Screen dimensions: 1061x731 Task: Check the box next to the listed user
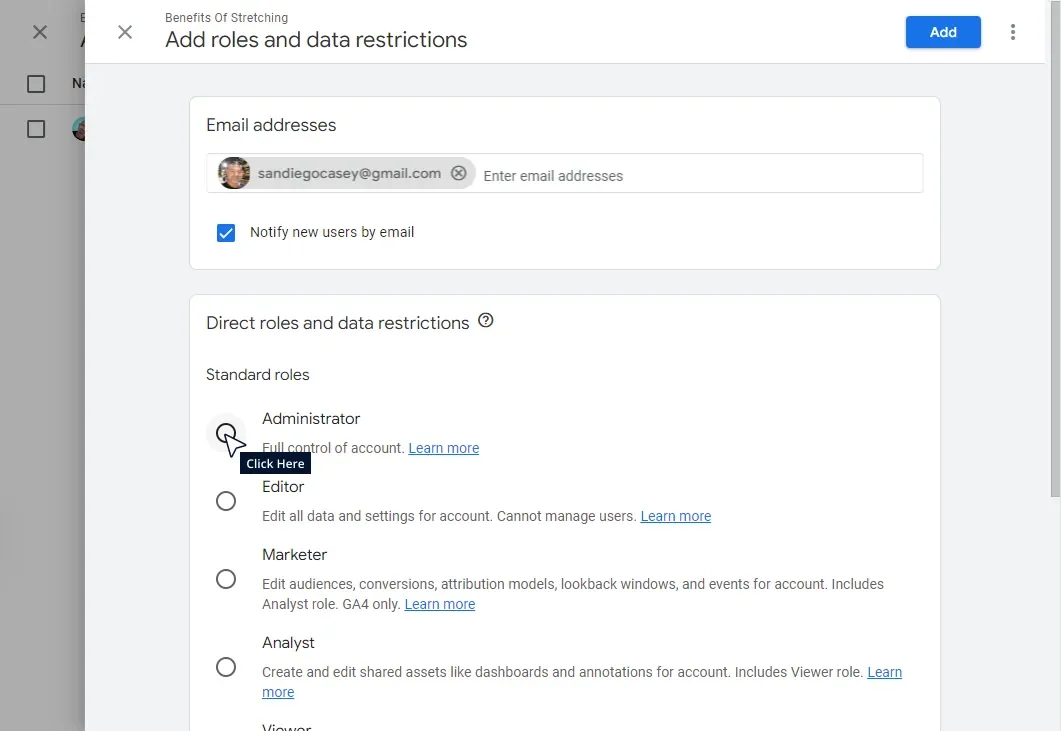(x=36, y=128)
